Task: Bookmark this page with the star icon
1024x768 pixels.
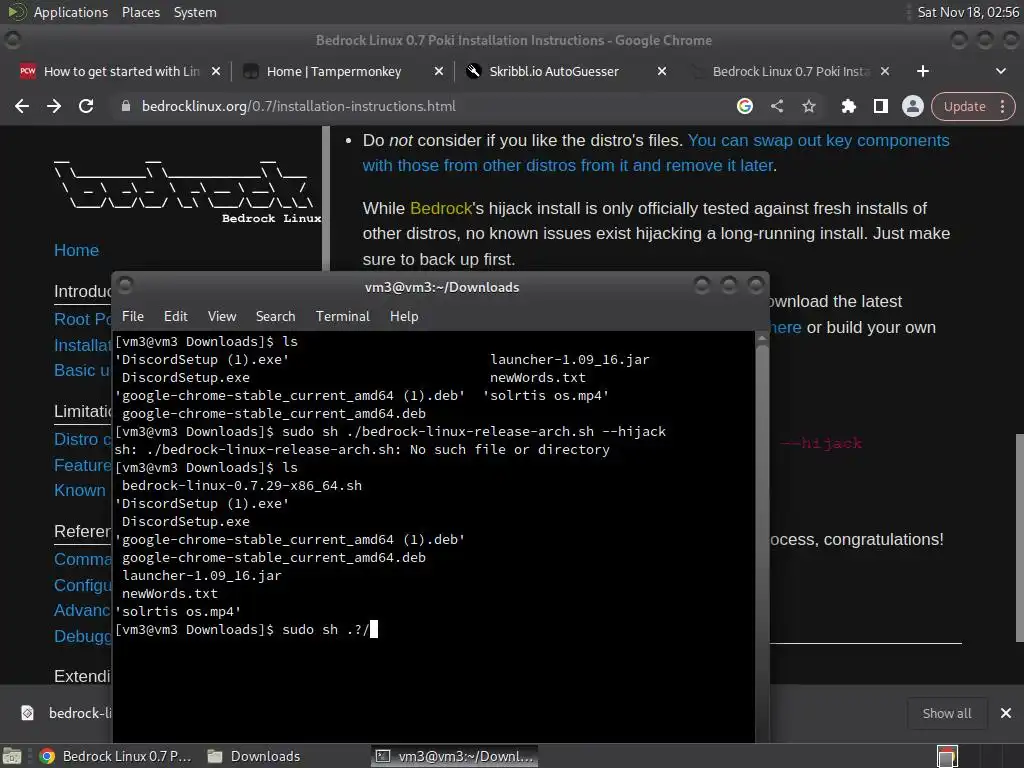Action: (x=808, y=106)
